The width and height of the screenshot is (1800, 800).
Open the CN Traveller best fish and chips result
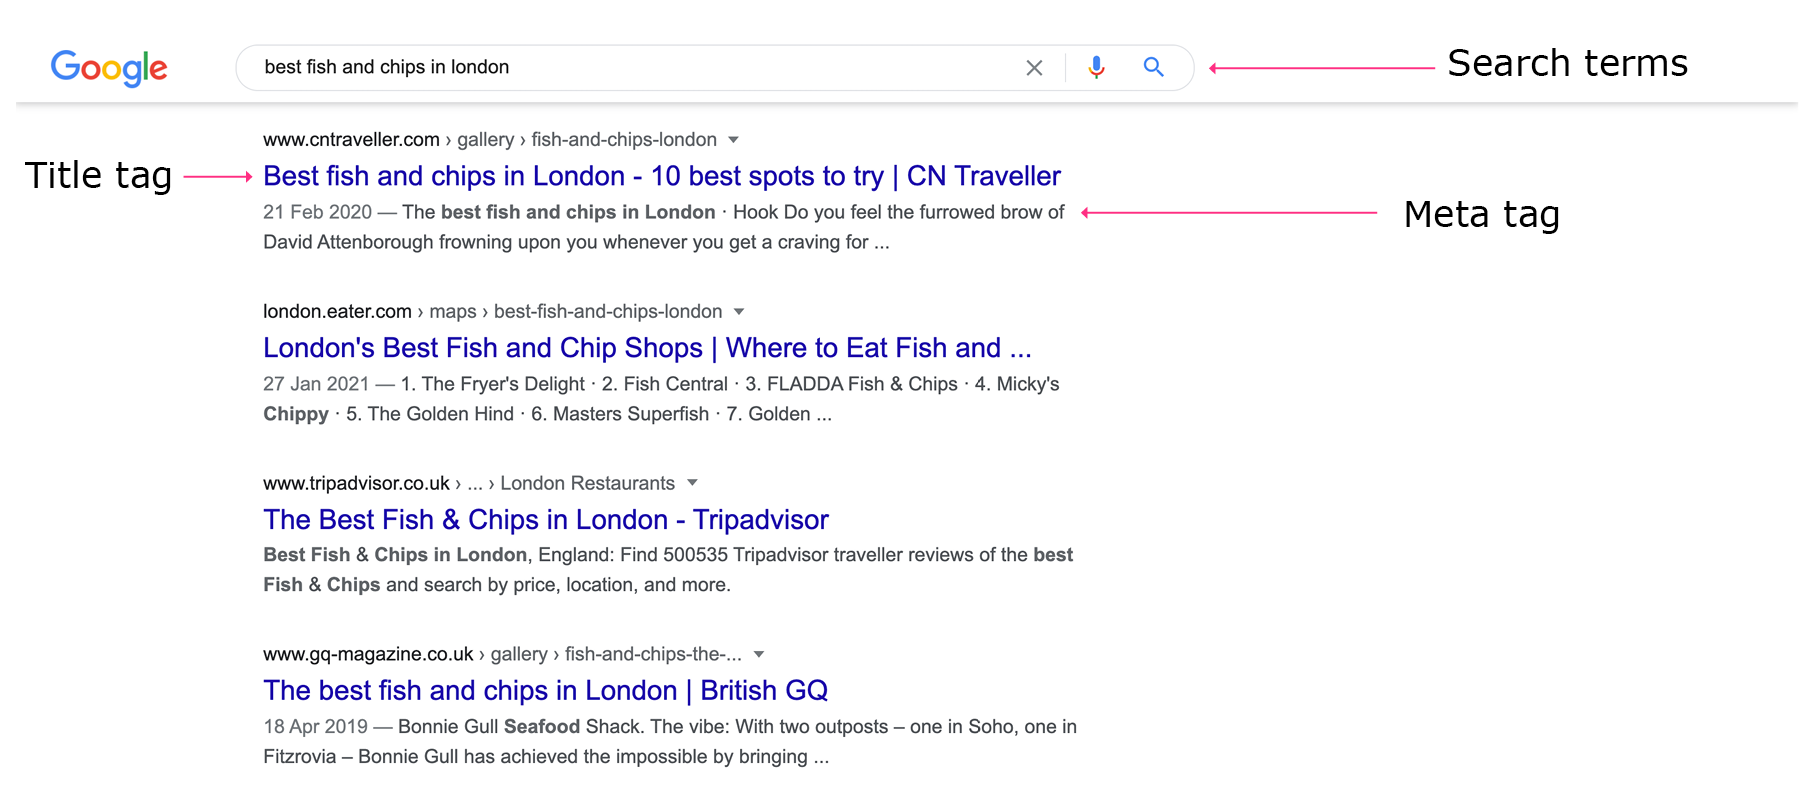pyautogui.click(x=661, y=176)
